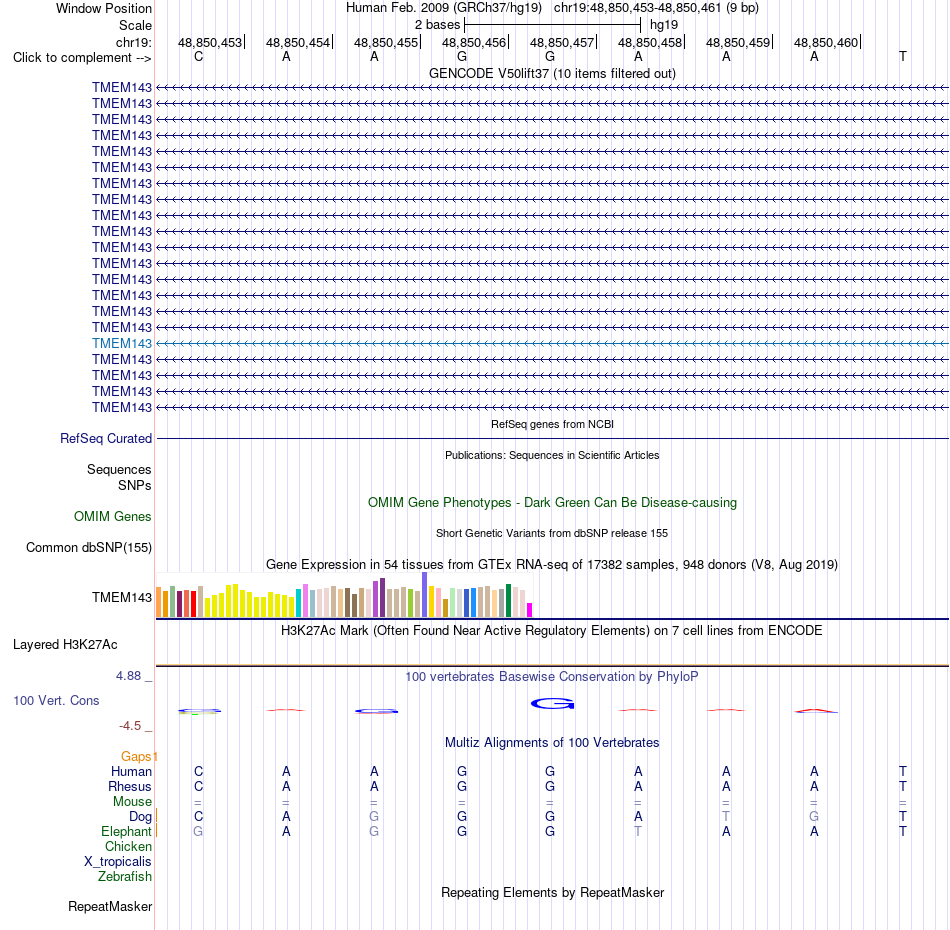Viewport: 950px width, 930px height.
Task: Click the Rhesus alignment row label
Action: click(x=130, y=786)
